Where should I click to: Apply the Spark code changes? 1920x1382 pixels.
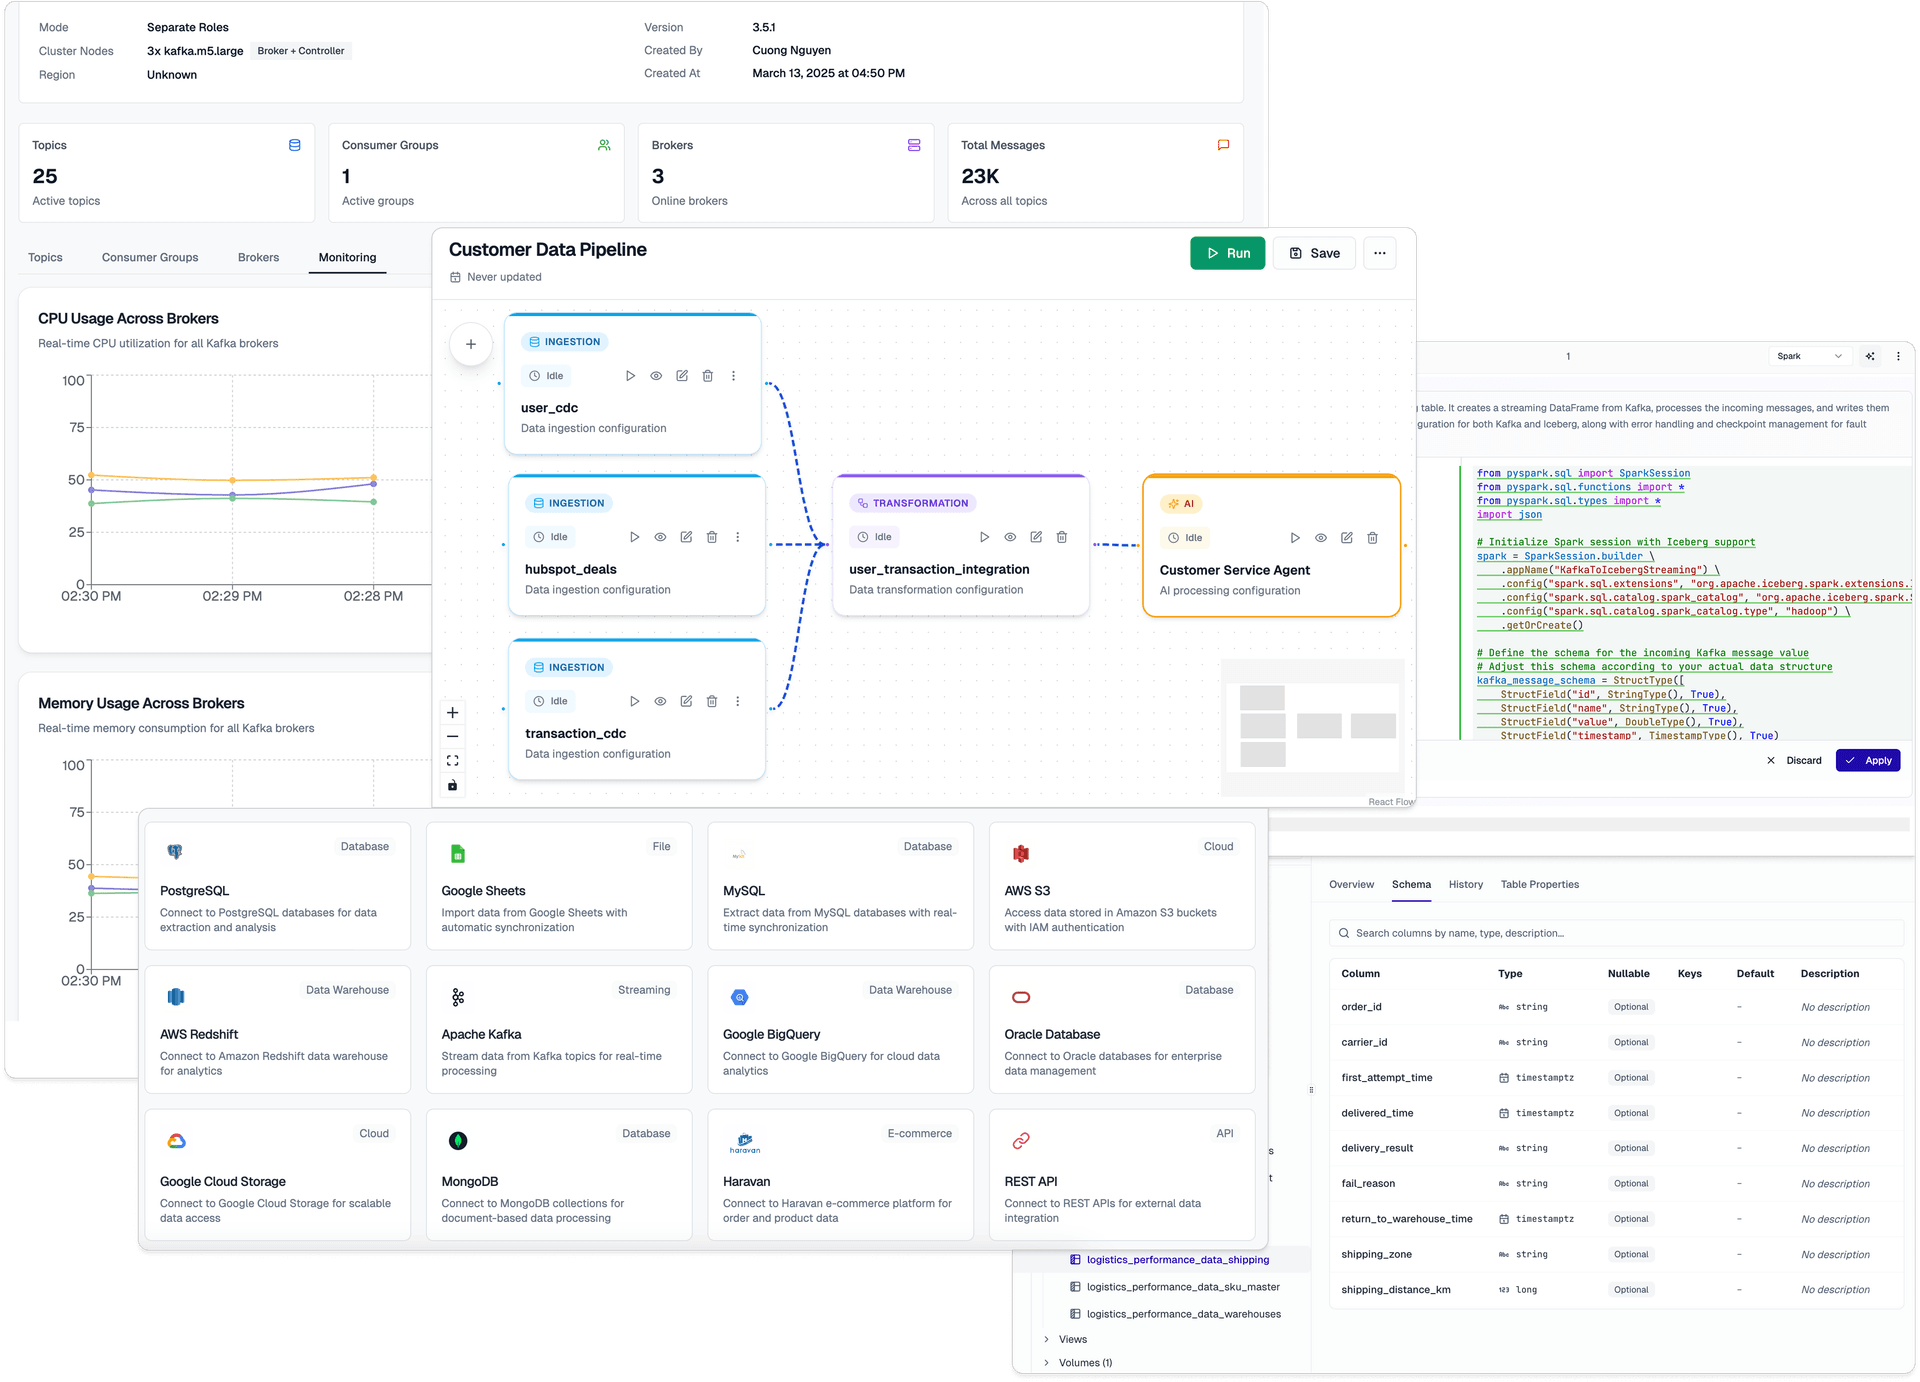(1868, 760)
